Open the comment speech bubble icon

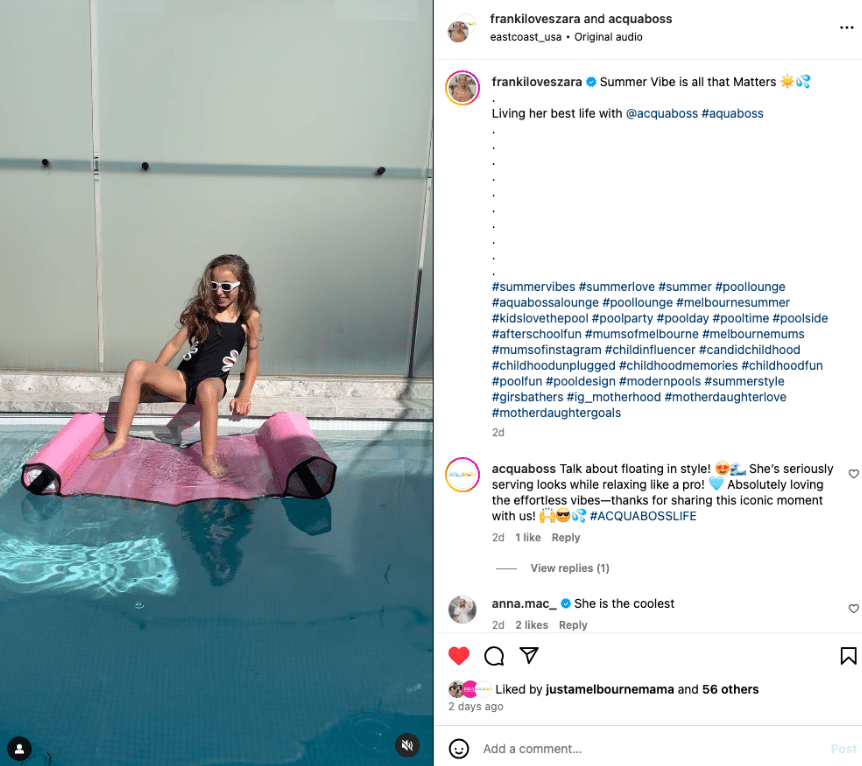click(x=494, y=655)
